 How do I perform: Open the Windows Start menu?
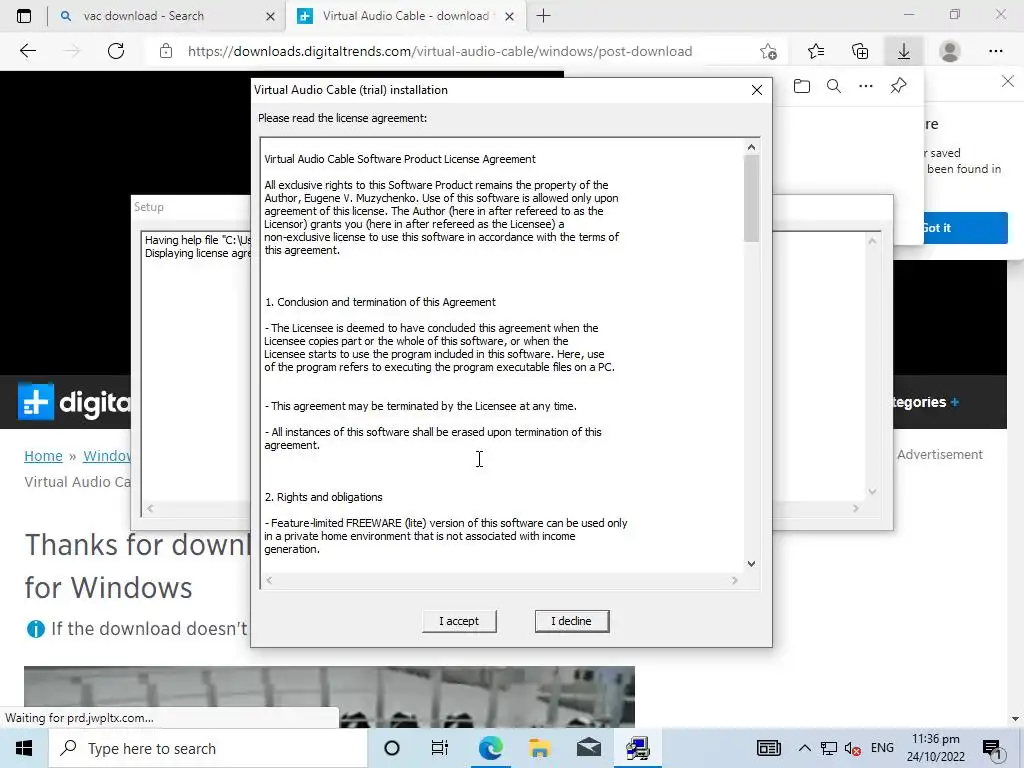tap(24, 748)
